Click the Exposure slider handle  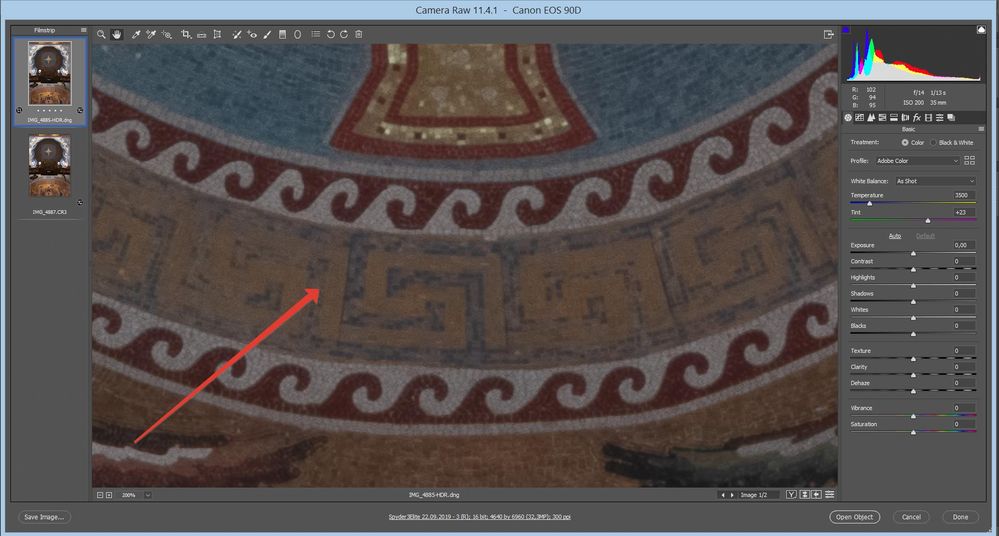click(x=913, y=253)
